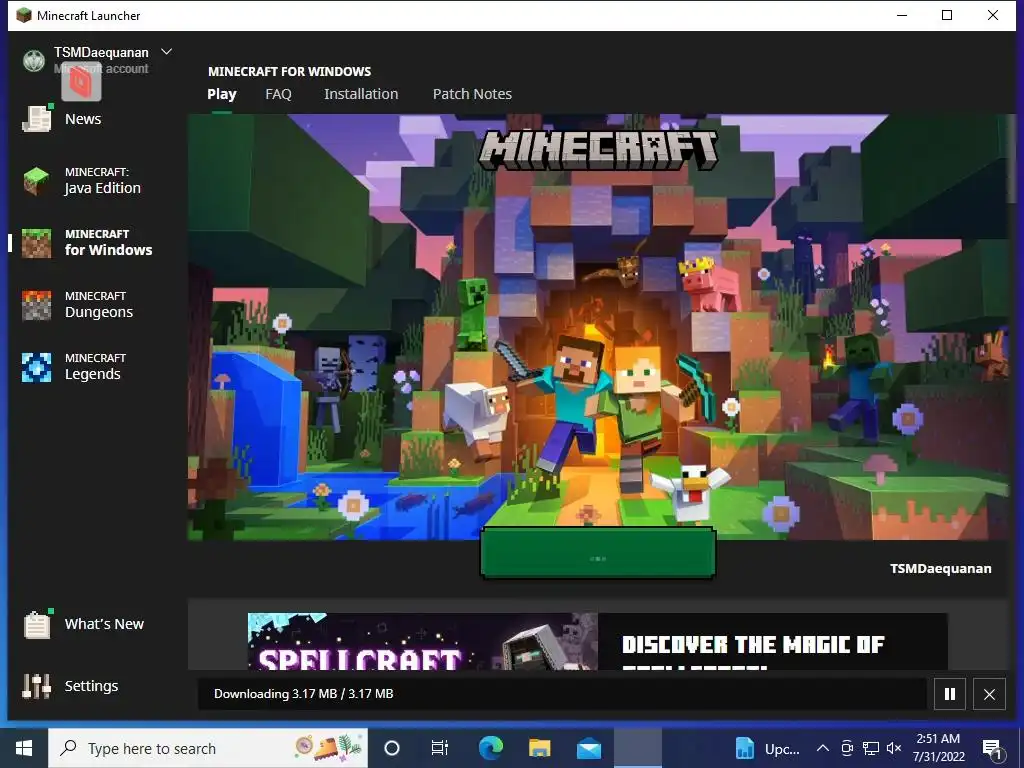Image resolution: width=1024 pixels, height=768 pixels.
Task: Pause the download
Action: click(950, 694)
